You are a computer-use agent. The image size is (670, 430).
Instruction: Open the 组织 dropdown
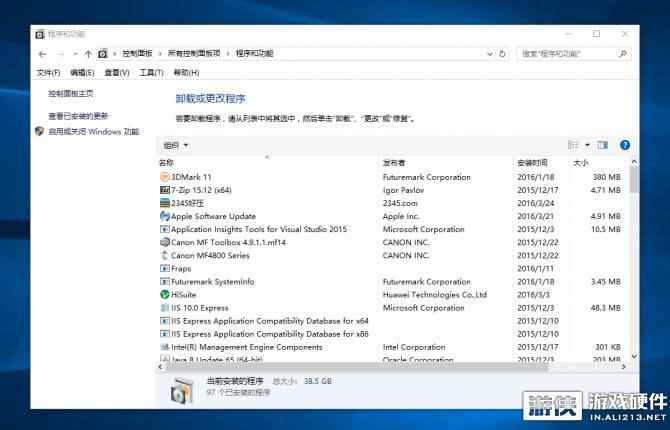(x=175, y=145)
